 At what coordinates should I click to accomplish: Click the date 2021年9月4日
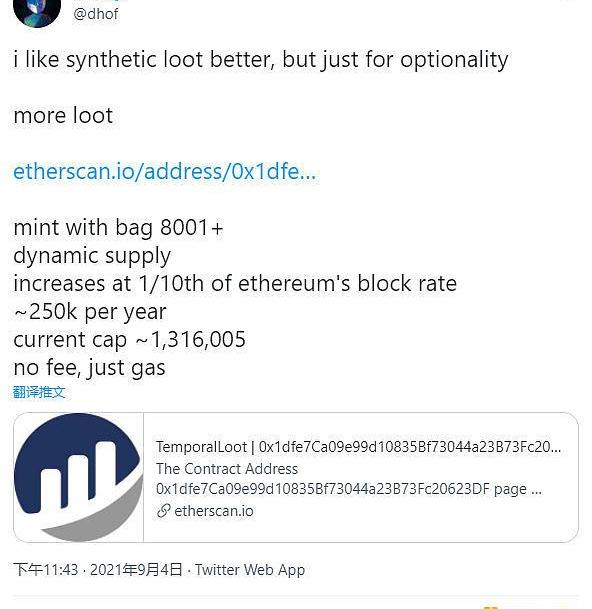point(136,570)
